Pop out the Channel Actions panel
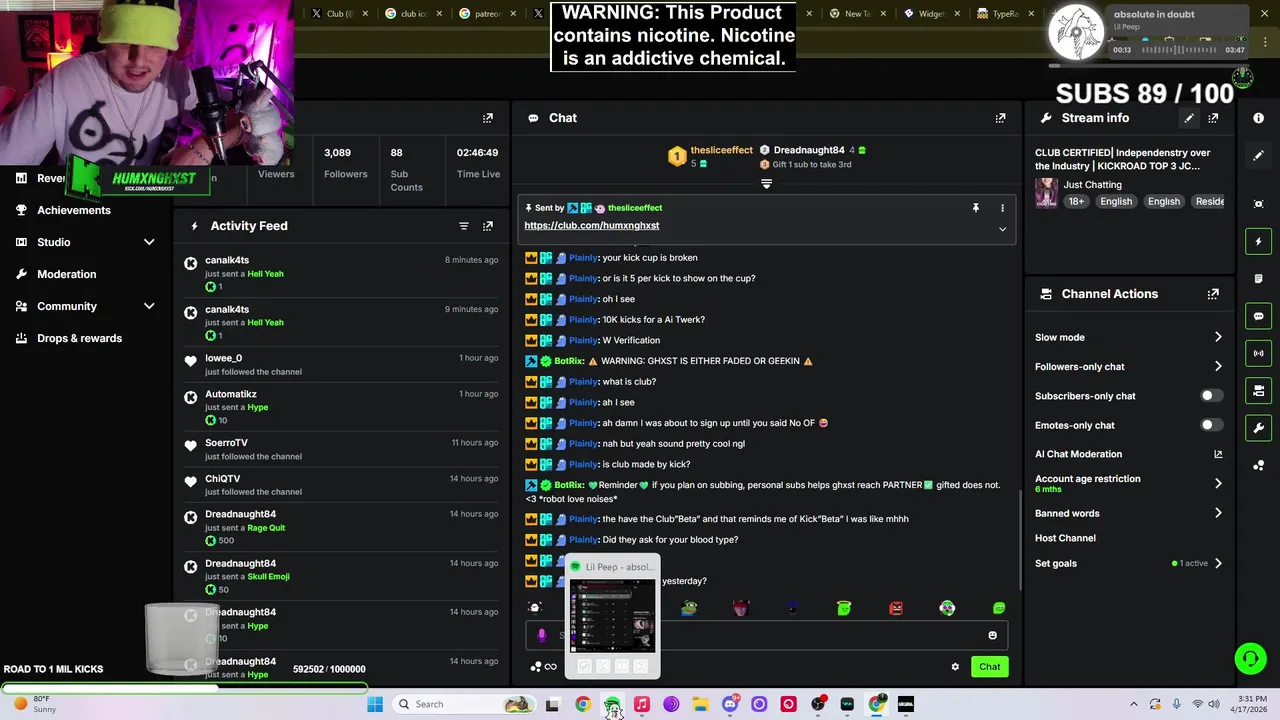Image resolution: width=1280 pixels, height=720 pixels. (x=1213, y=294)
